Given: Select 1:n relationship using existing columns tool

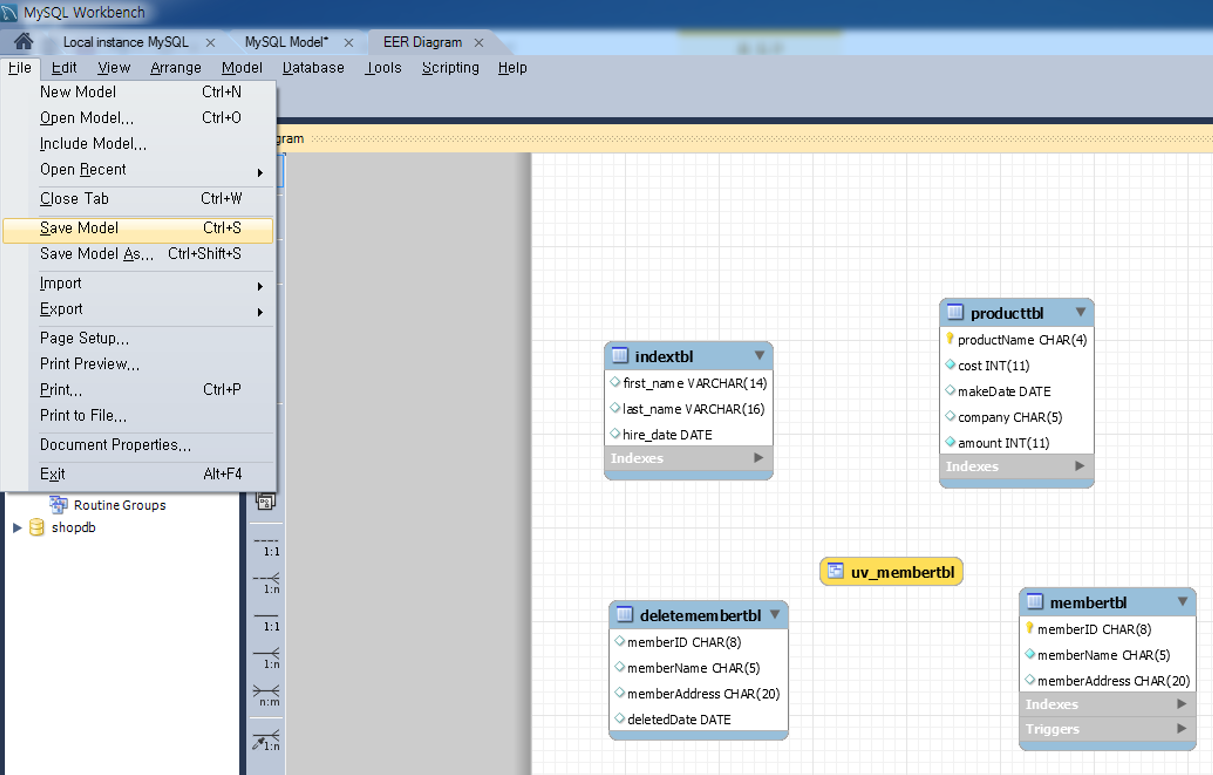Looking at the screenshot, I should [265, 740].
